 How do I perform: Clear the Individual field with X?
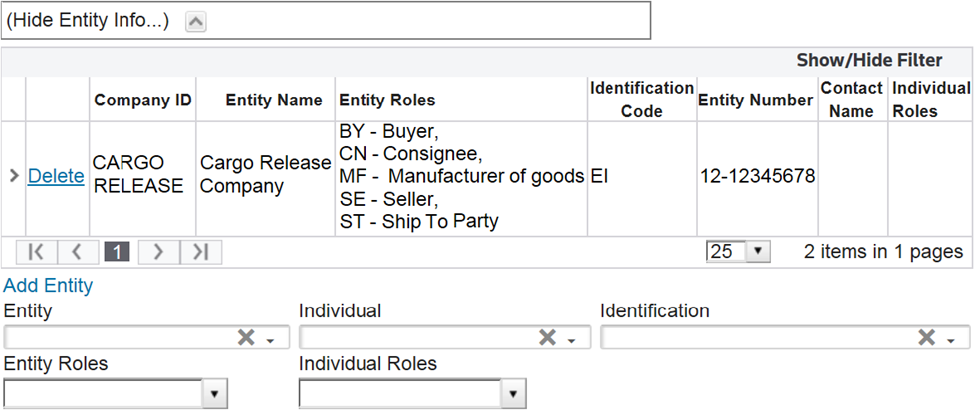(547, 338)
